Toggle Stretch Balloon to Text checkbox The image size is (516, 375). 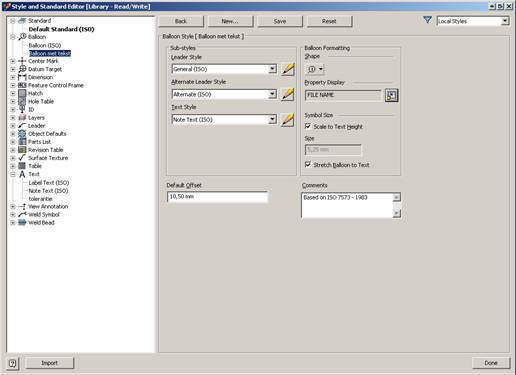coord(308,164)
